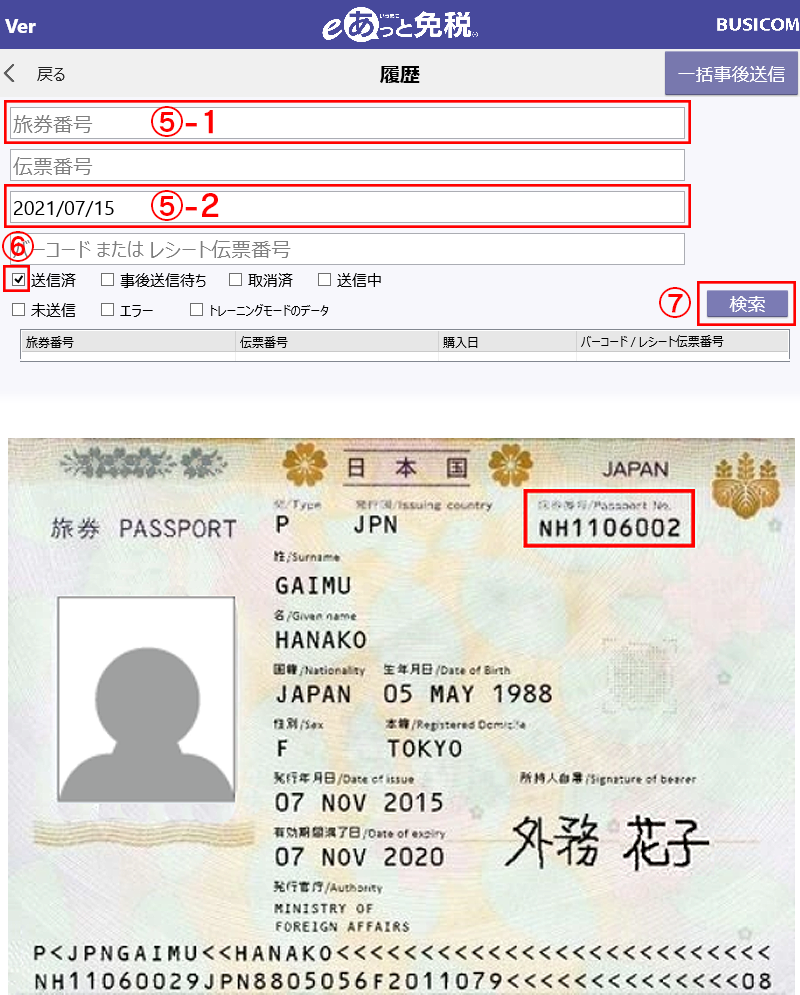Open the date field showing 2021/07/15
The width and height of the screenshot is (800, 995).
(347, 207)
